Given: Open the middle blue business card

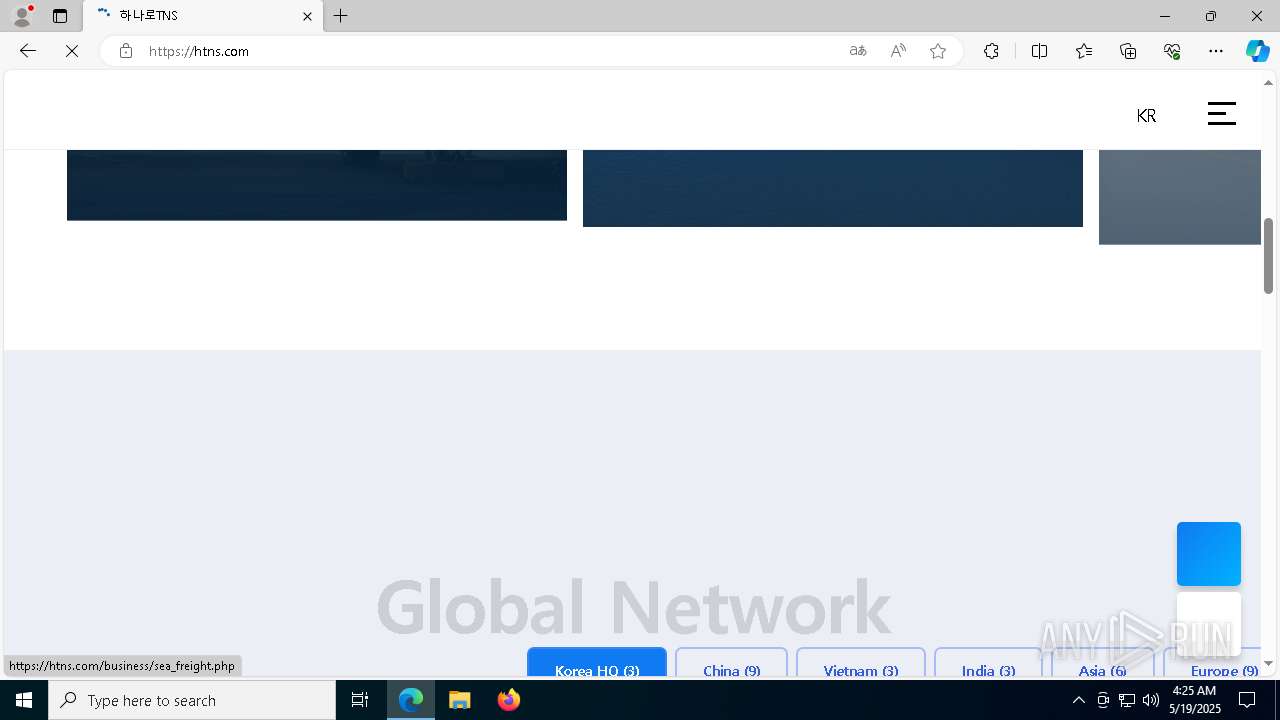Looking at the screenshot, I should [833, 188].
